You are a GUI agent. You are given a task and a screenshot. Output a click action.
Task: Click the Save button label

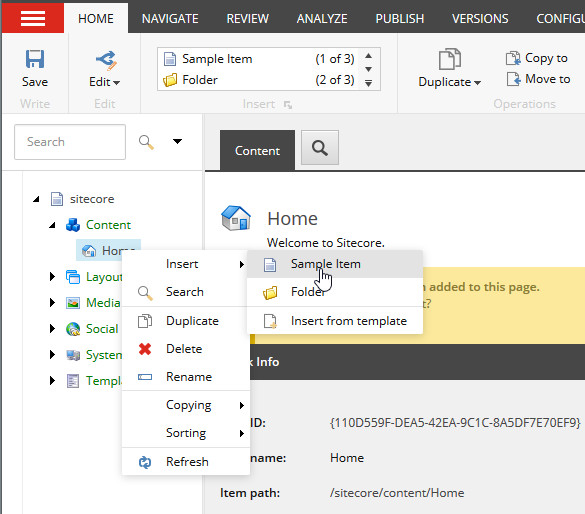(x=35, y=82)
